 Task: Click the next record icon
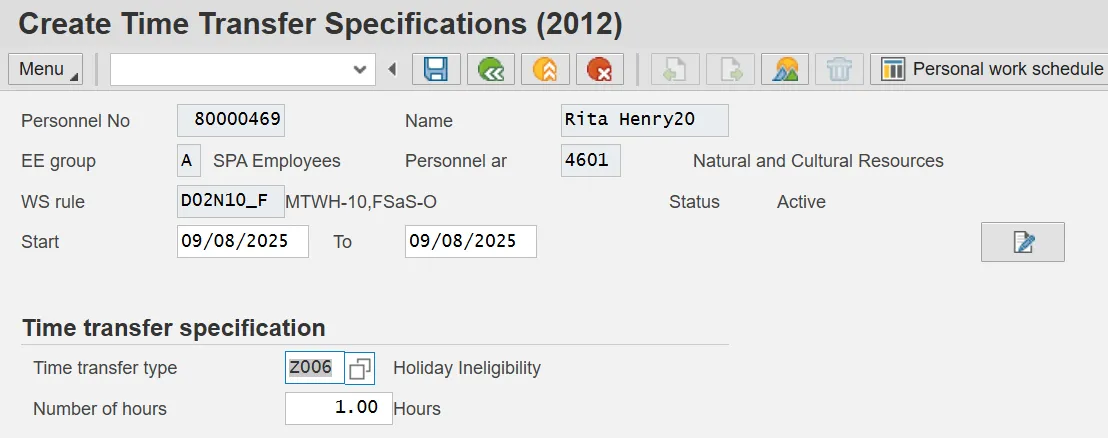[x=730, y=69]
